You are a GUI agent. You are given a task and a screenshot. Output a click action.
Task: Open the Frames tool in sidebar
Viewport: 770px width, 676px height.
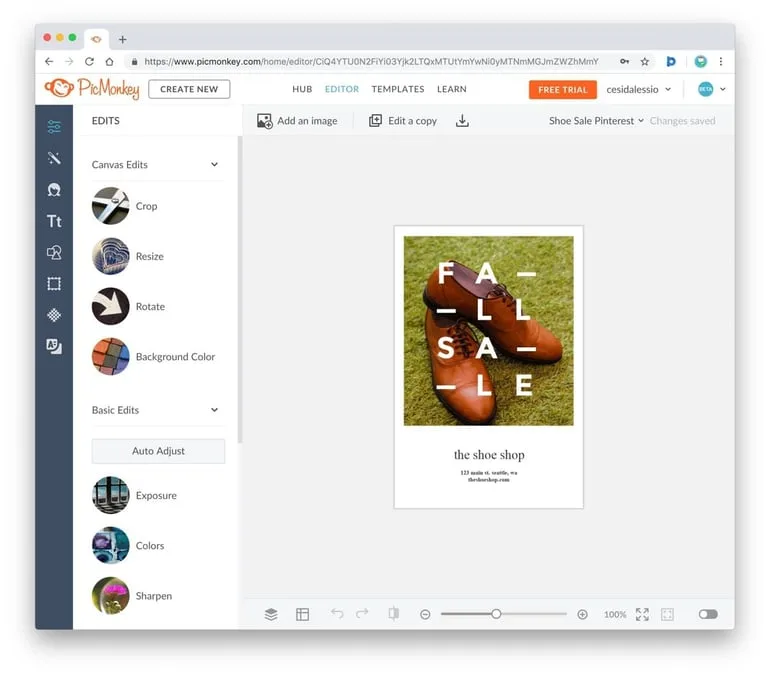pos(54,284)
